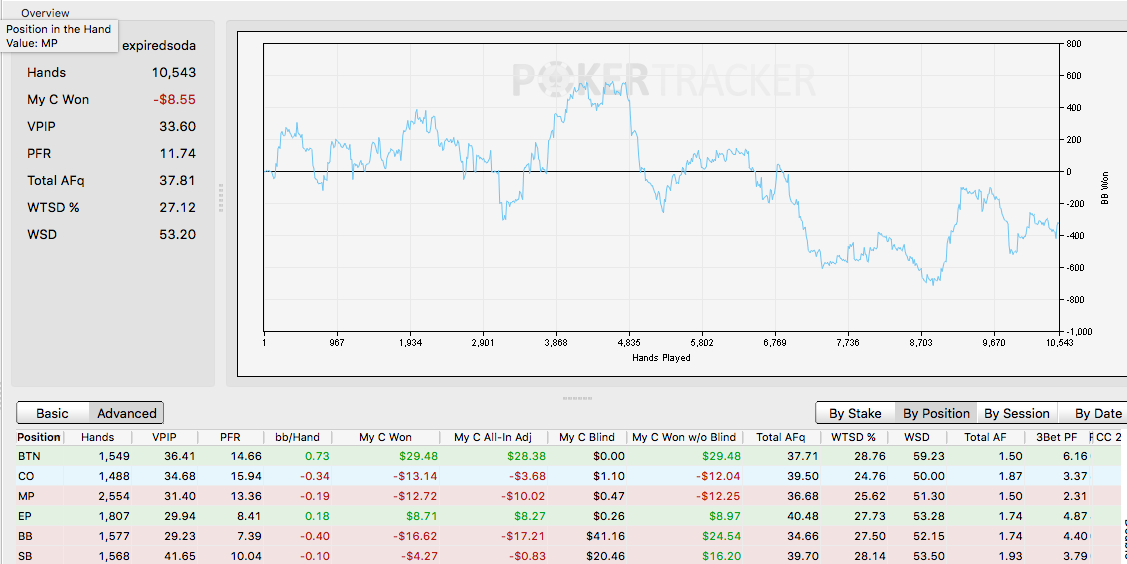
Task: Click summary My C Won -$8.55
Action: point(175,99)
